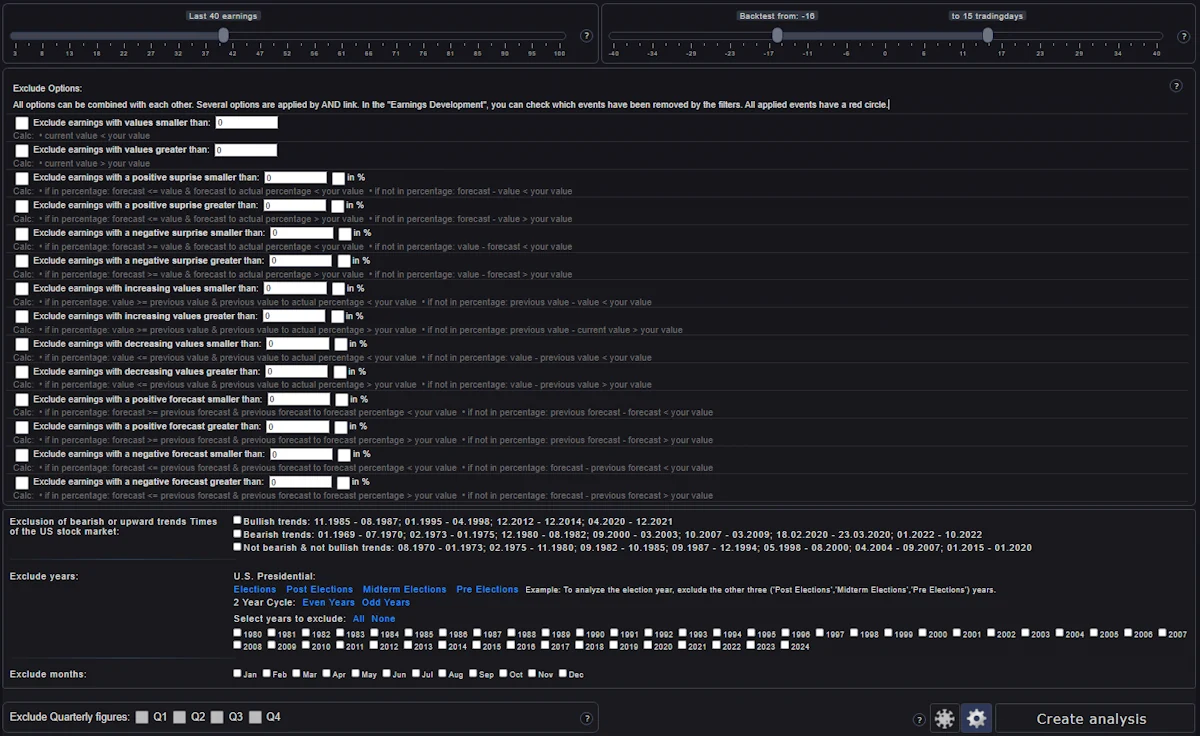The width and height of the screenshot is (1200, 736).
Task: Click the help icon left of the spiky gear
Action: pyautogui.click(x=919, y=719)
